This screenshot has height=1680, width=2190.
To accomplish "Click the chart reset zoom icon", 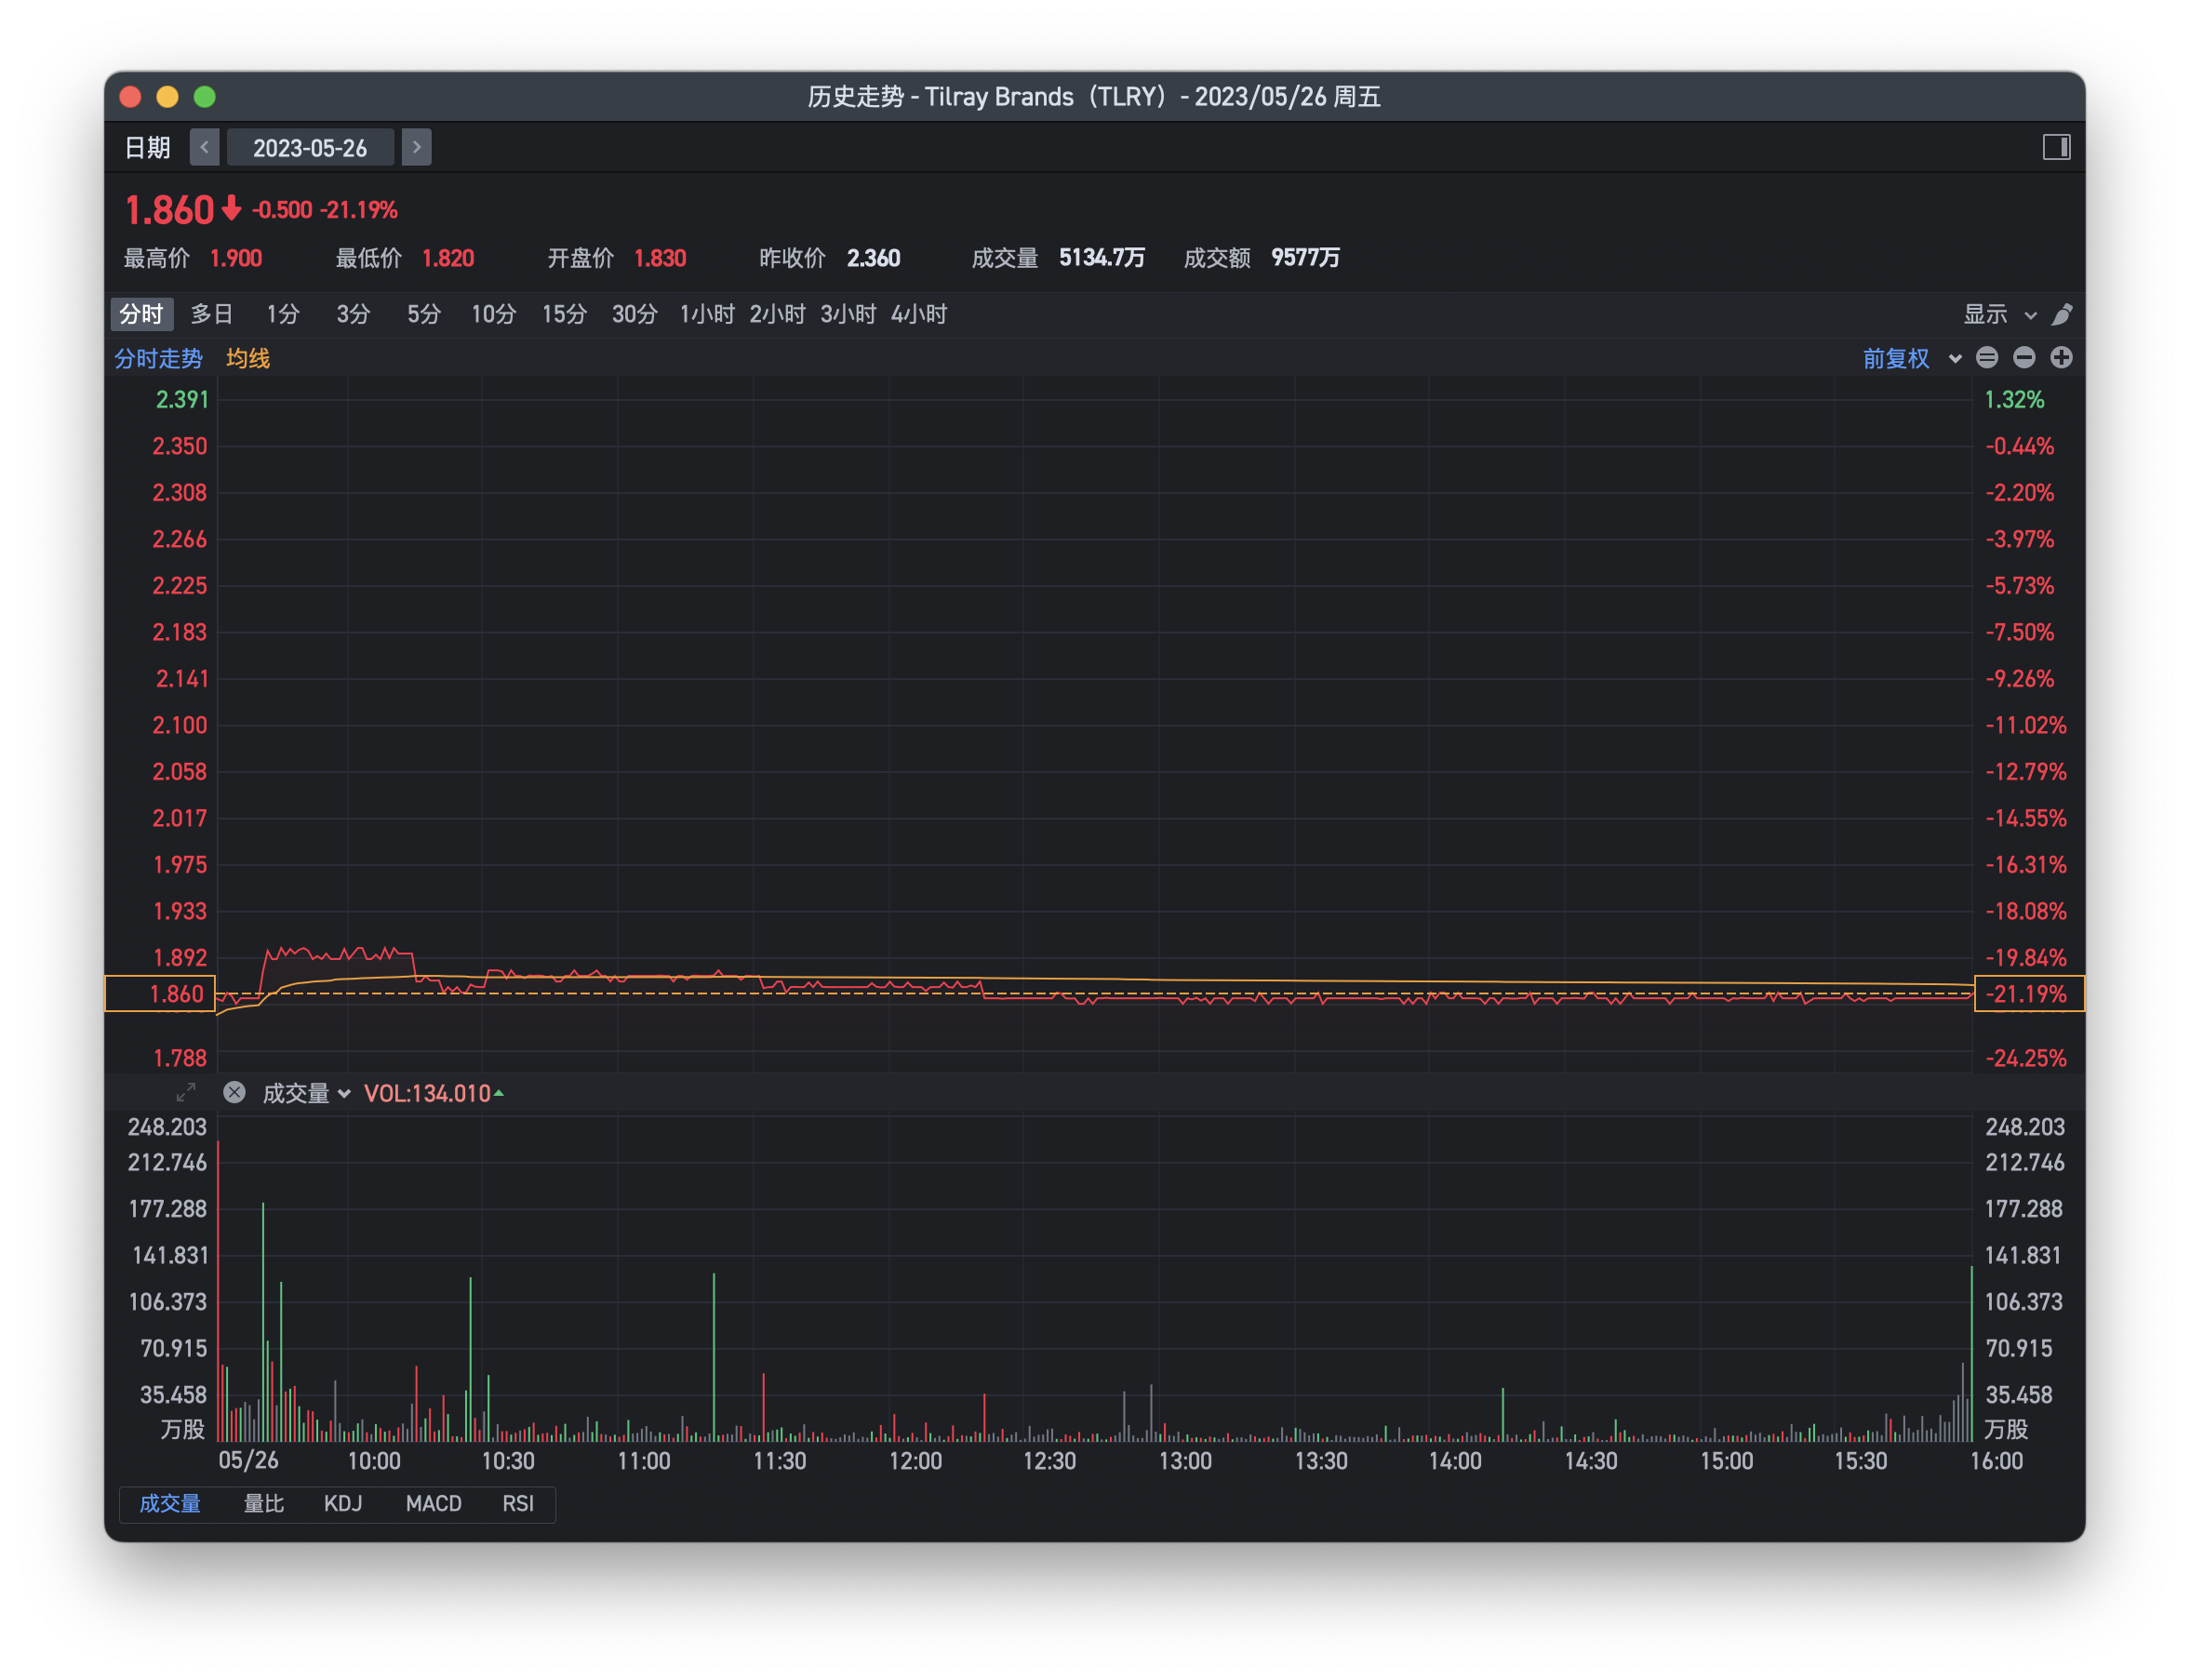I will click(x=1987, y=358).
